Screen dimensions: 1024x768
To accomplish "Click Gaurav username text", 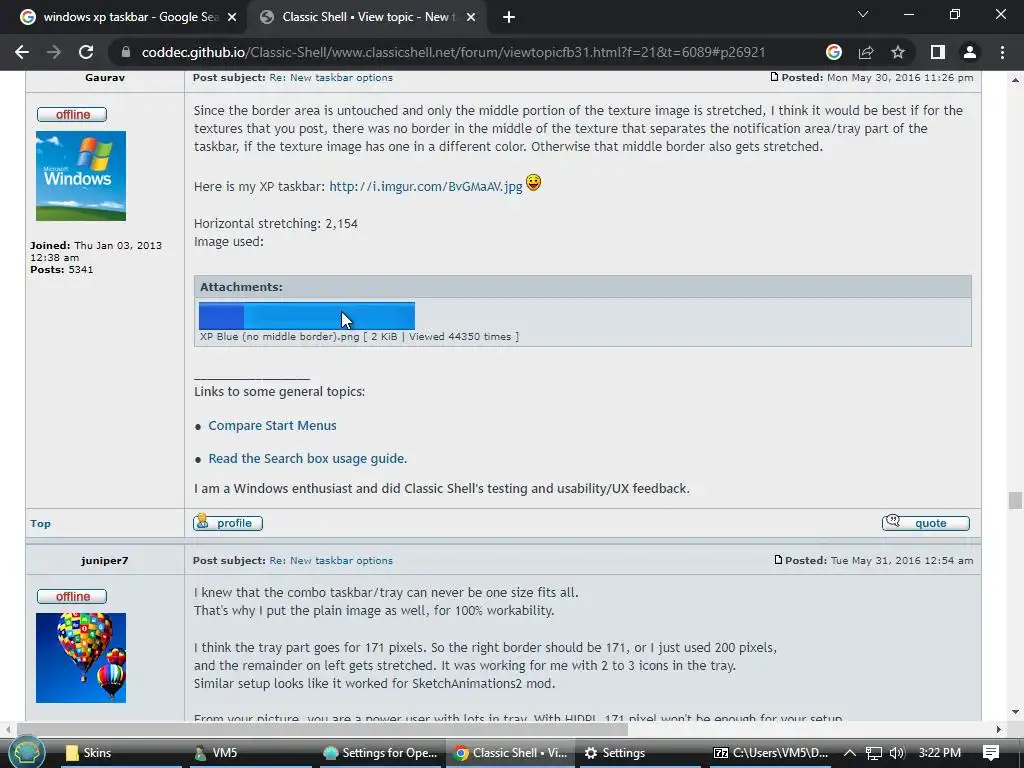I will pos(104,77).
